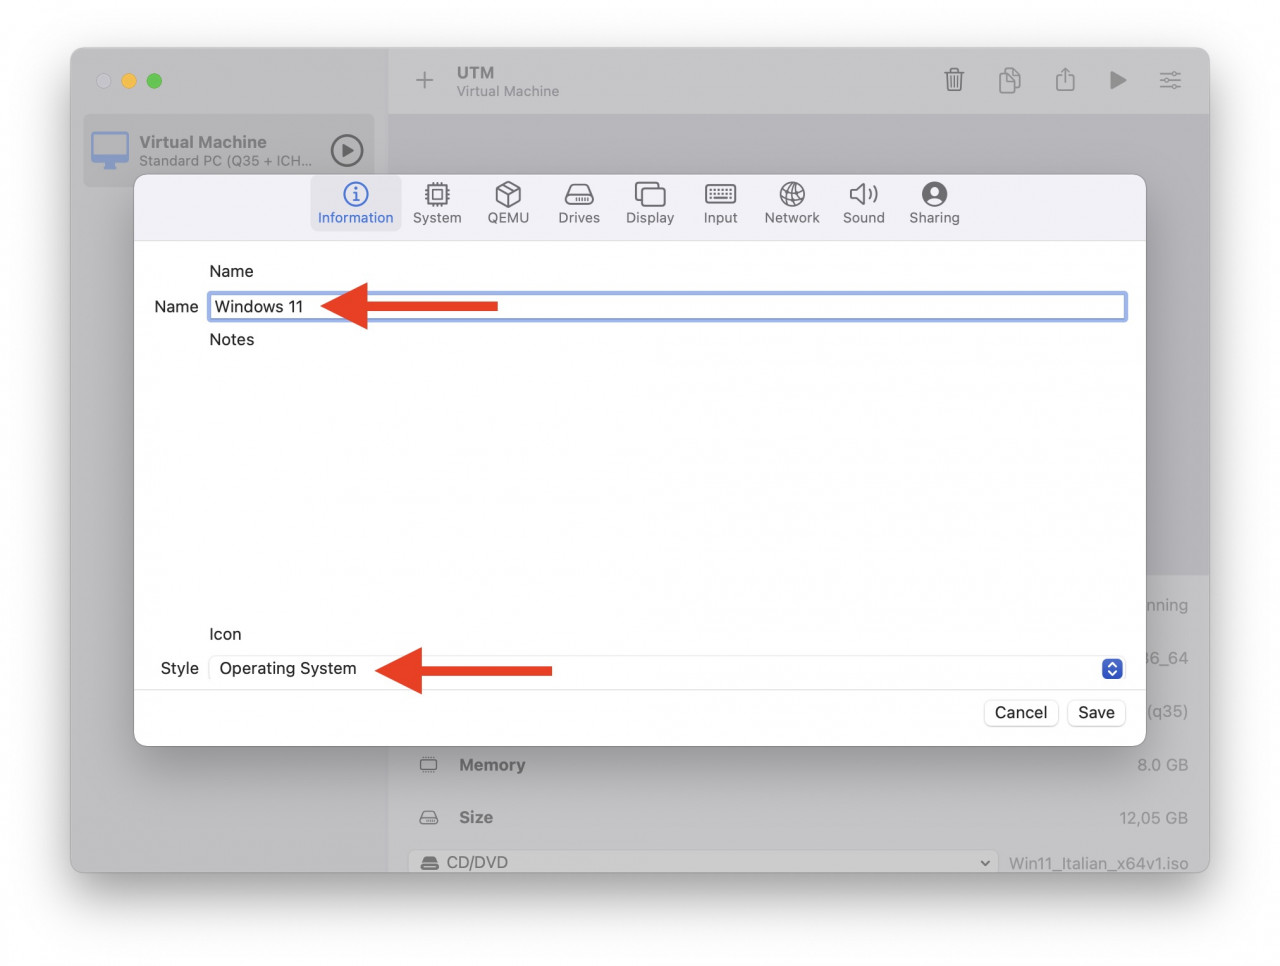1280x966 pixels.
Task: Open the QEMU settings tab
Action: click(508, 204)
